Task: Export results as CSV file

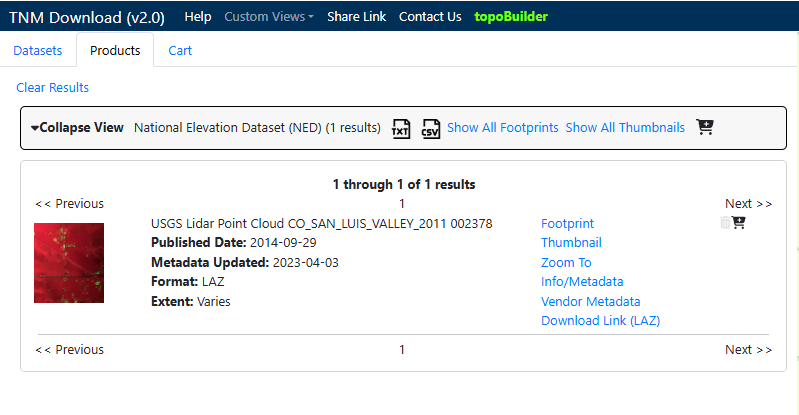Action: pyautogui.click(x=431, y=128)
